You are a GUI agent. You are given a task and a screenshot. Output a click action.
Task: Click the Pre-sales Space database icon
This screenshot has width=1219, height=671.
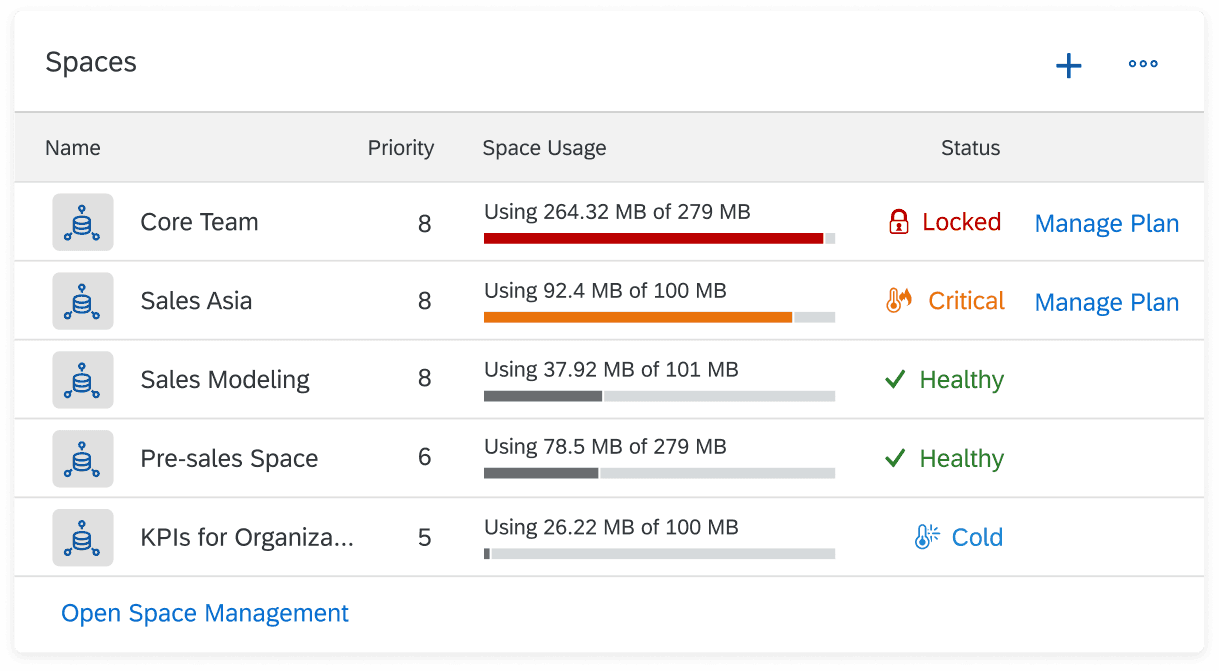point(83,459)
